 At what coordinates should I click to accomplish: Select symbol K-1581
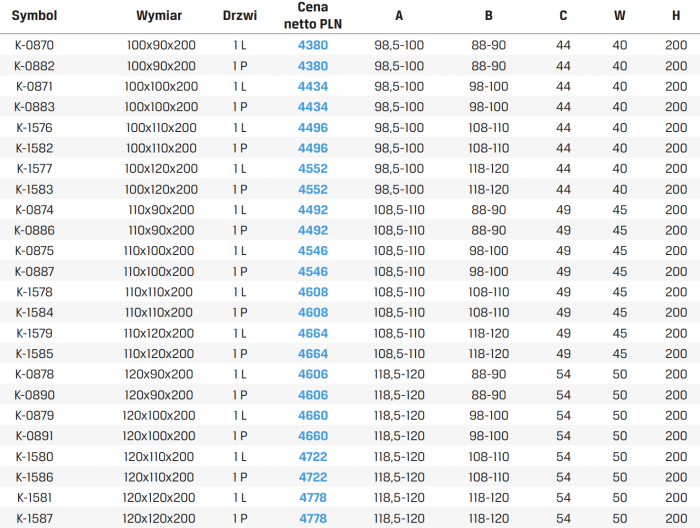point(34,498)
